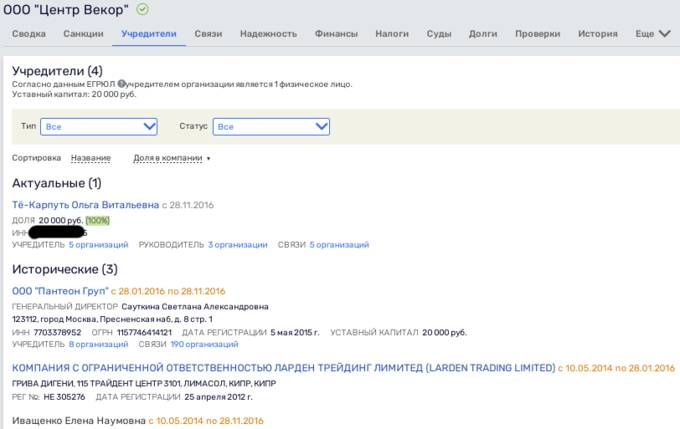Click the Лимасол, Кипр address line
The image size is (680, 429).
pyautogui.click(x=144, y=383)
